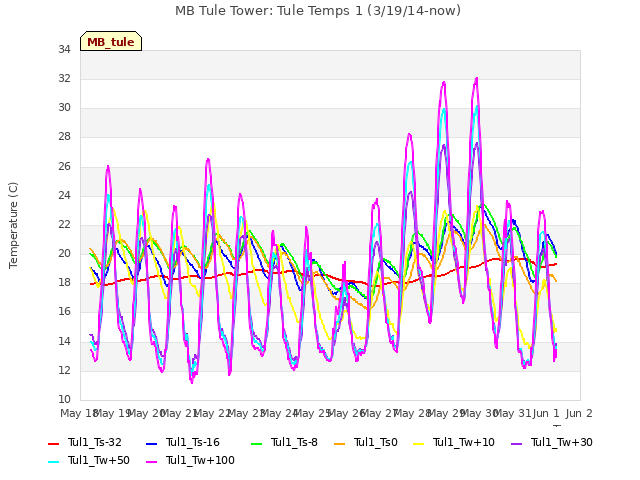The image size is (640, 480).
Task: Select the Tul1_Tw+10 legend entry
Action: point(454,442)
